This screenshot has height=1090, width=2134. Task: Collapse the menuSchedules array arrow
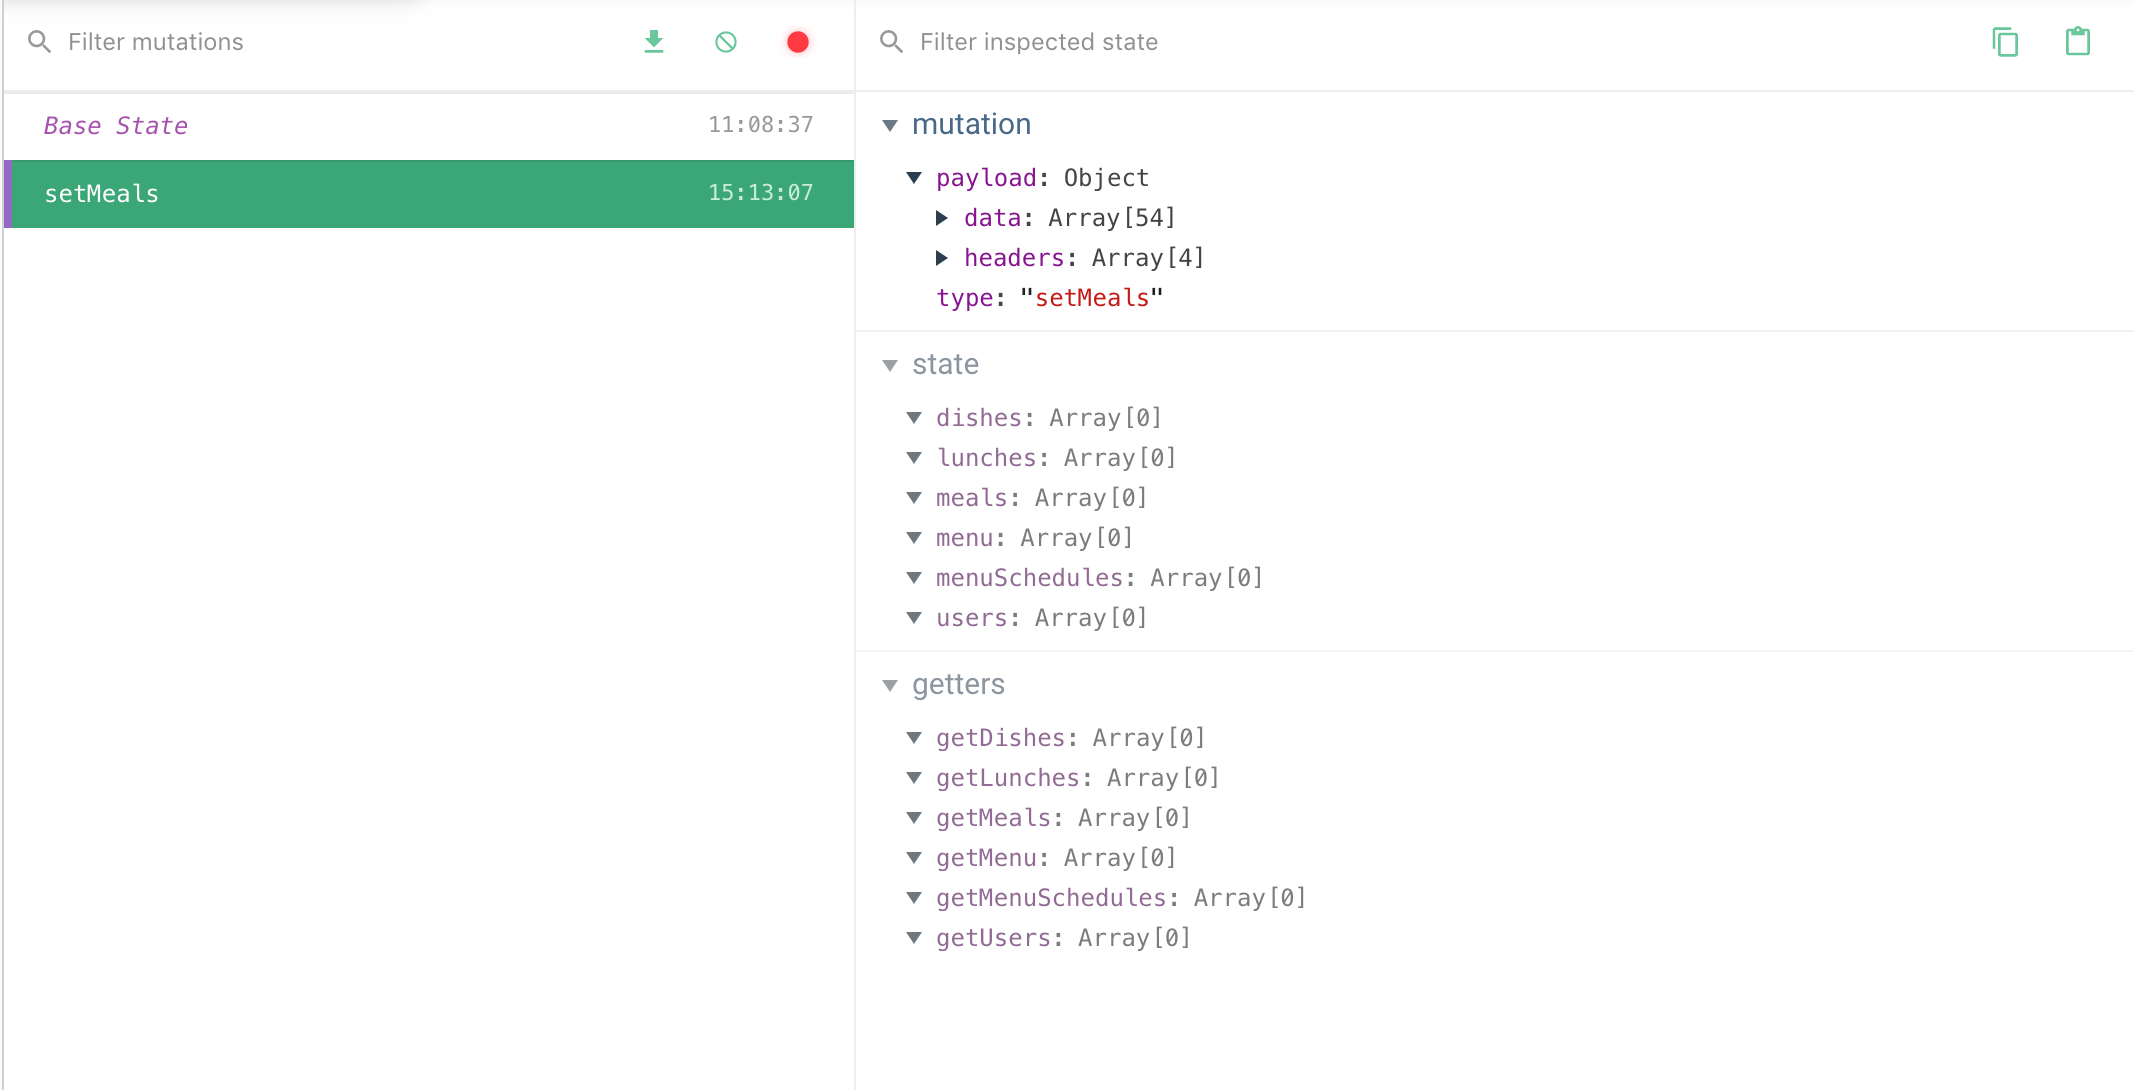pyautogui.click(x=914, y=578)
